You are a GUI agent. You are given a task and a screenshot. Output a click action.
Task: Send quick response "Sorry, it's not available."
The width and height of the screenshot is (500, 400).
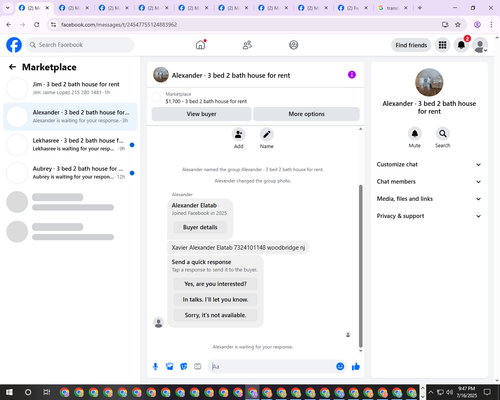(x=215, y=315)
